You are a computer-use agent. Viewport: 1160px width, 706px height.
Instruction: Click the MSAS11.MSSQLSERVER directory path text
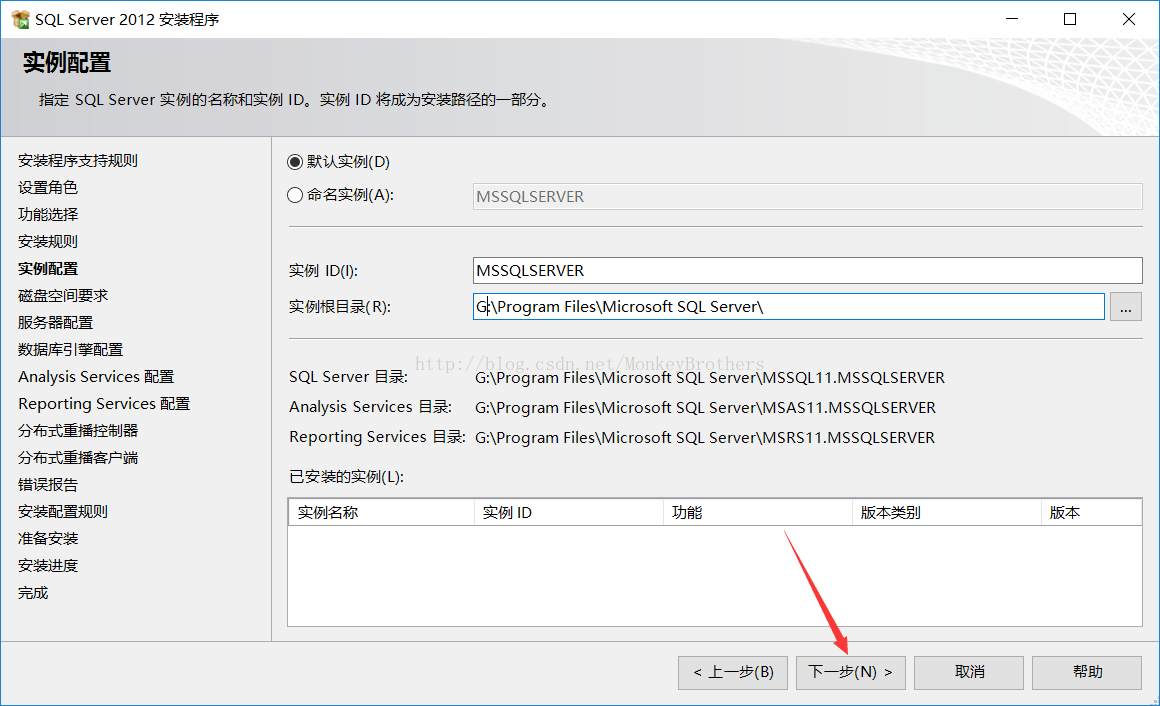[x=705, y=408]
